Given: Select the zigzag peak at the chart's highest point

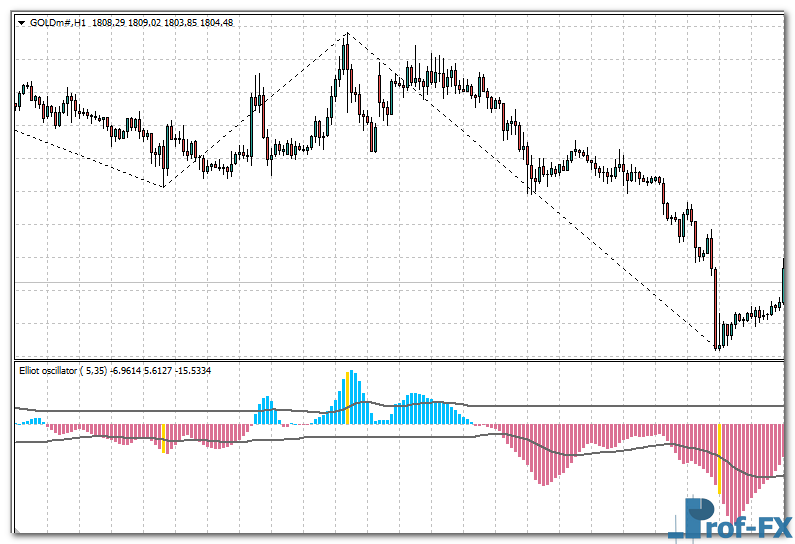Looking at the screenshot, I should point(346,35).
